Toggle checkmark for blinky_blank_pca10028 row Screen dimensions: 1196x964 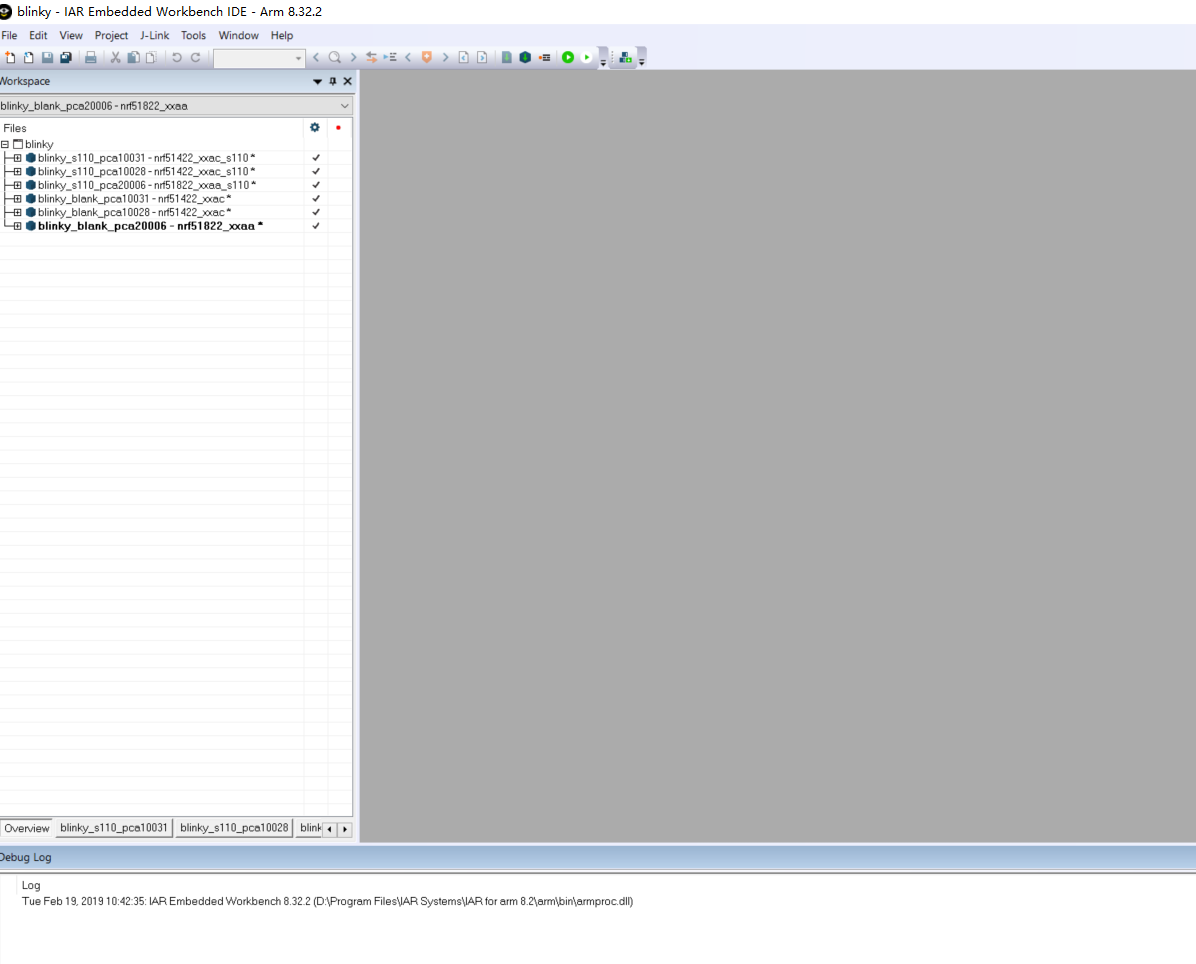316,213
